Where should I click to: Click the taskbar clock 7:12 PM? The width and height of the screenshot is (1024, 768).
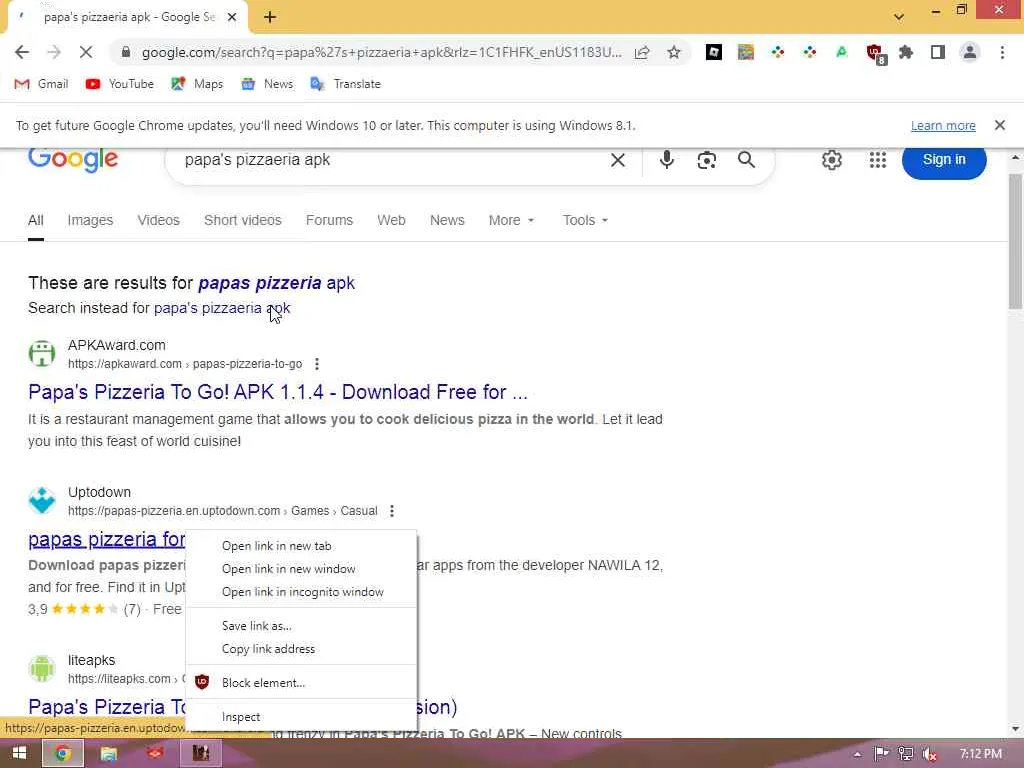coord(981,754)
